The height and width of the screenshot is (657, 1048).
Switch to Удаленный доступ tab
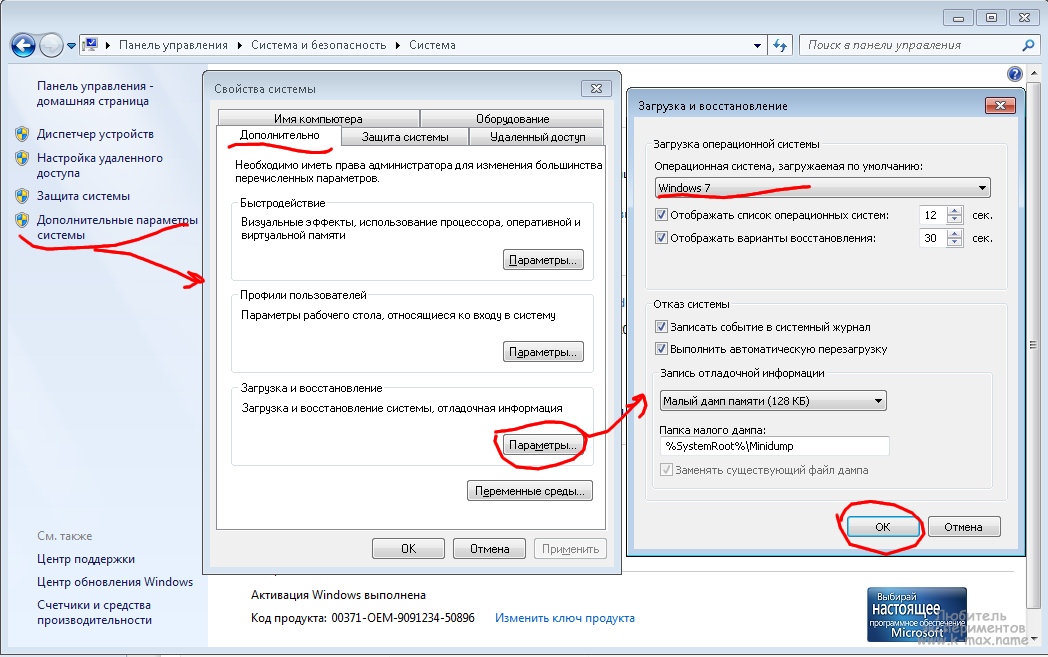[x=537, y=136]
